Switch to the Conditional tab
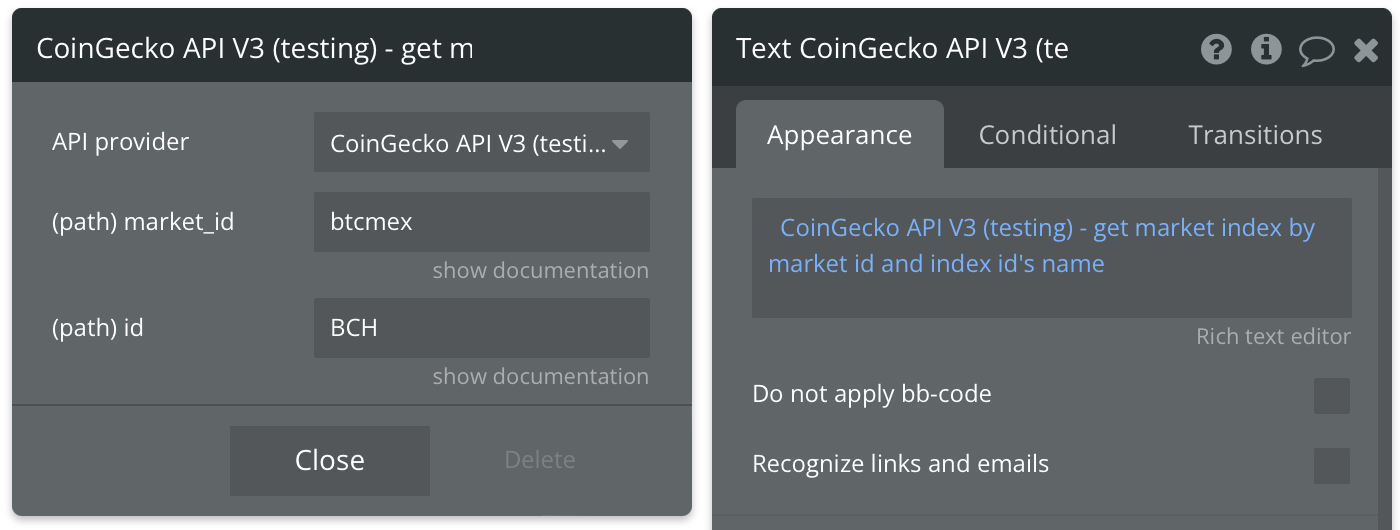 tap(1047, 135)
